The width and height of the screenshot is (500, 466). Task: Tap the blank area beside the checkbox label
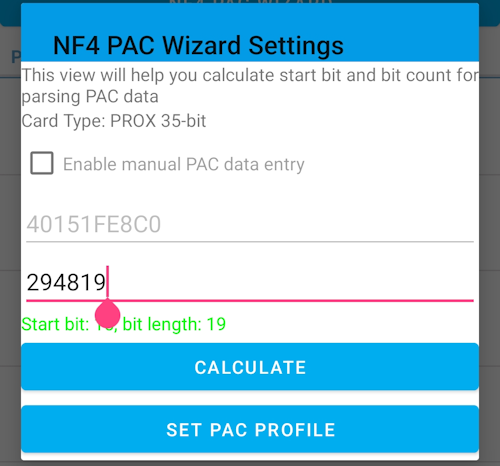click(x=390, y=164)
